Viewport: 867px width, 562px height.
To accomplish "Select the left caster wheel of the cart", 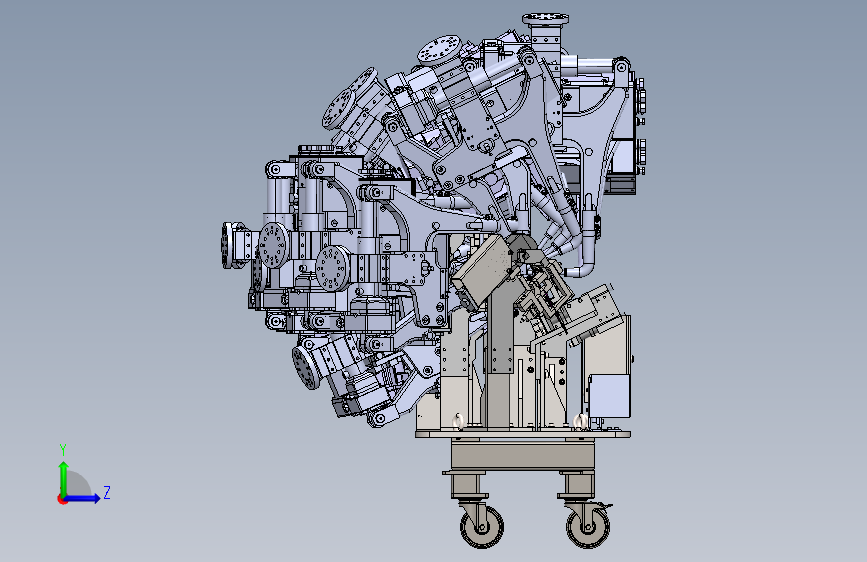I will (482, 527).
